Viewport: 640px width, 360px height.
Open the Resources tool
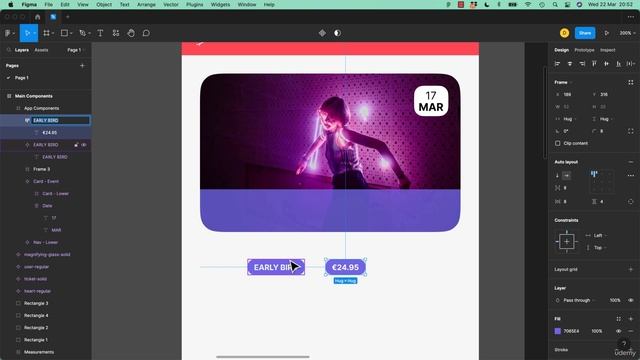[x=116, y=33]
